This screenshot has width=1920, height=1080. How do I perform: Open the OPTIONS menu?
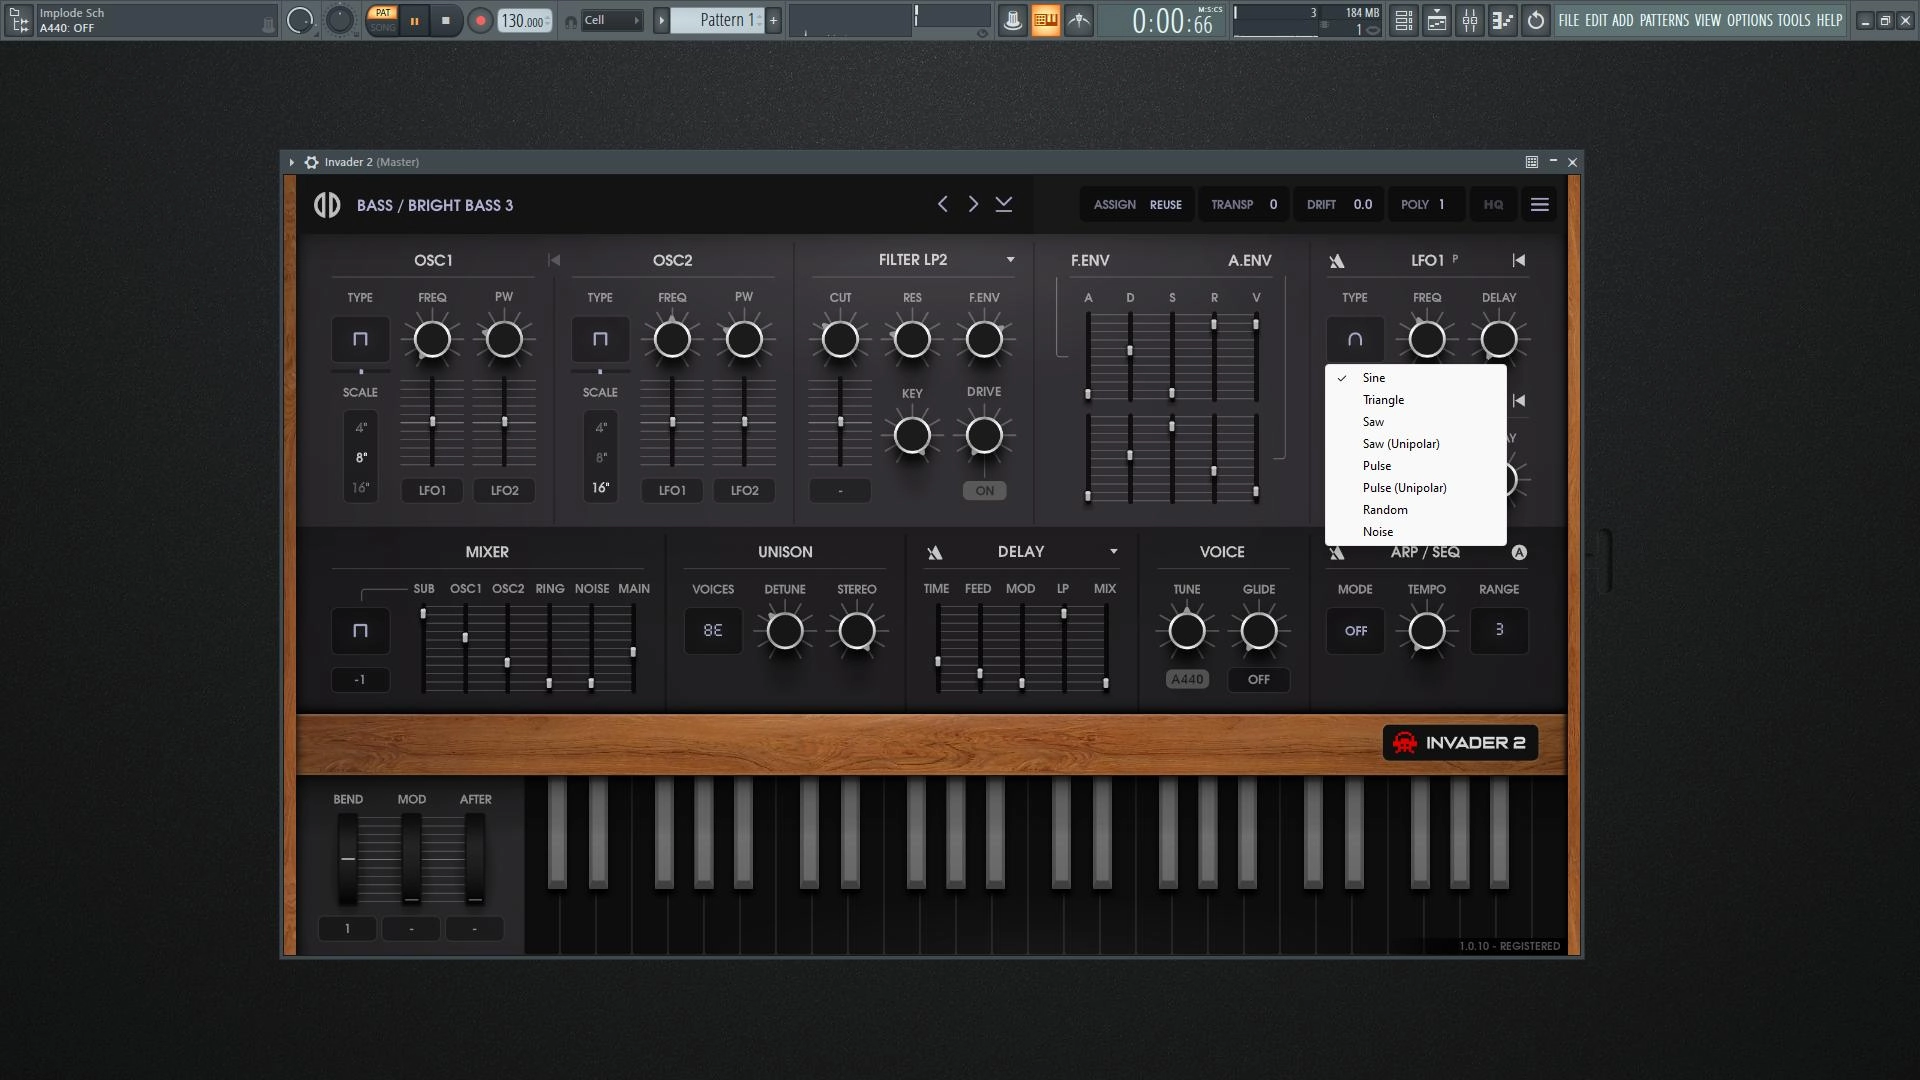[1750, 20]
